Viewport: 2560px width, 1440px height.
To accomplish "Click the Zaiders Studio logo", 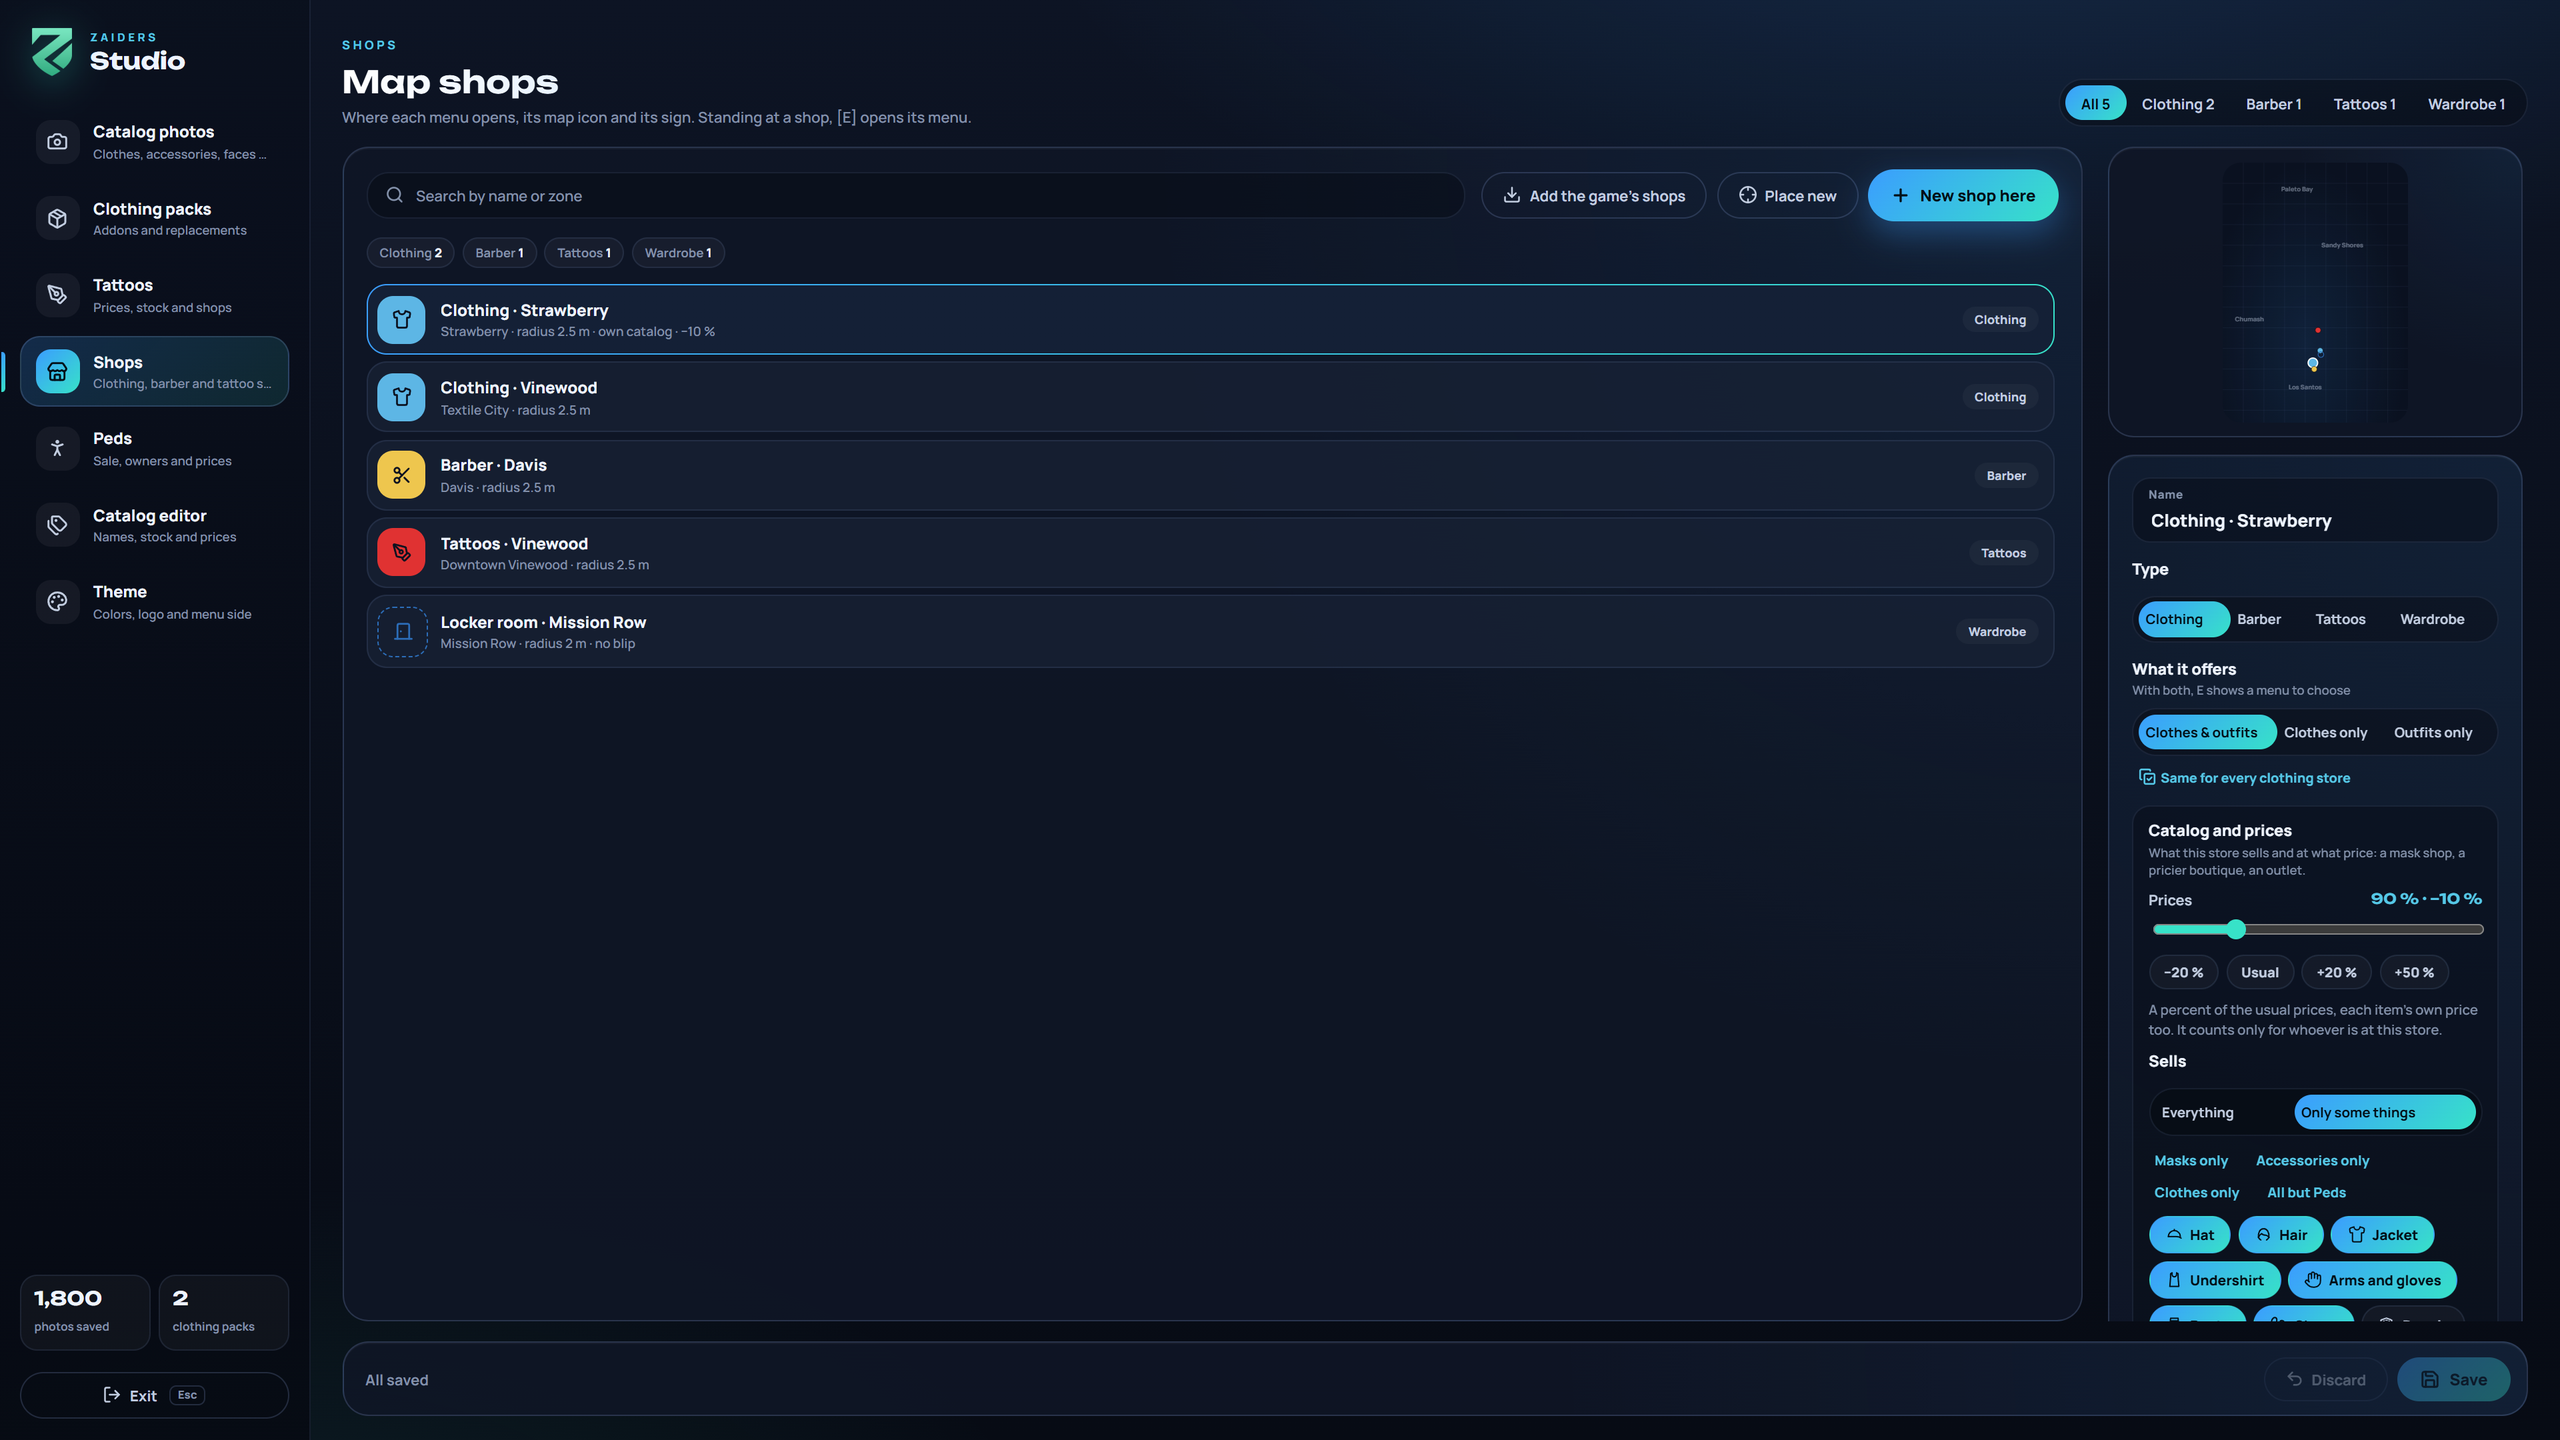I will pyautogui.click(x=52, y=52).
